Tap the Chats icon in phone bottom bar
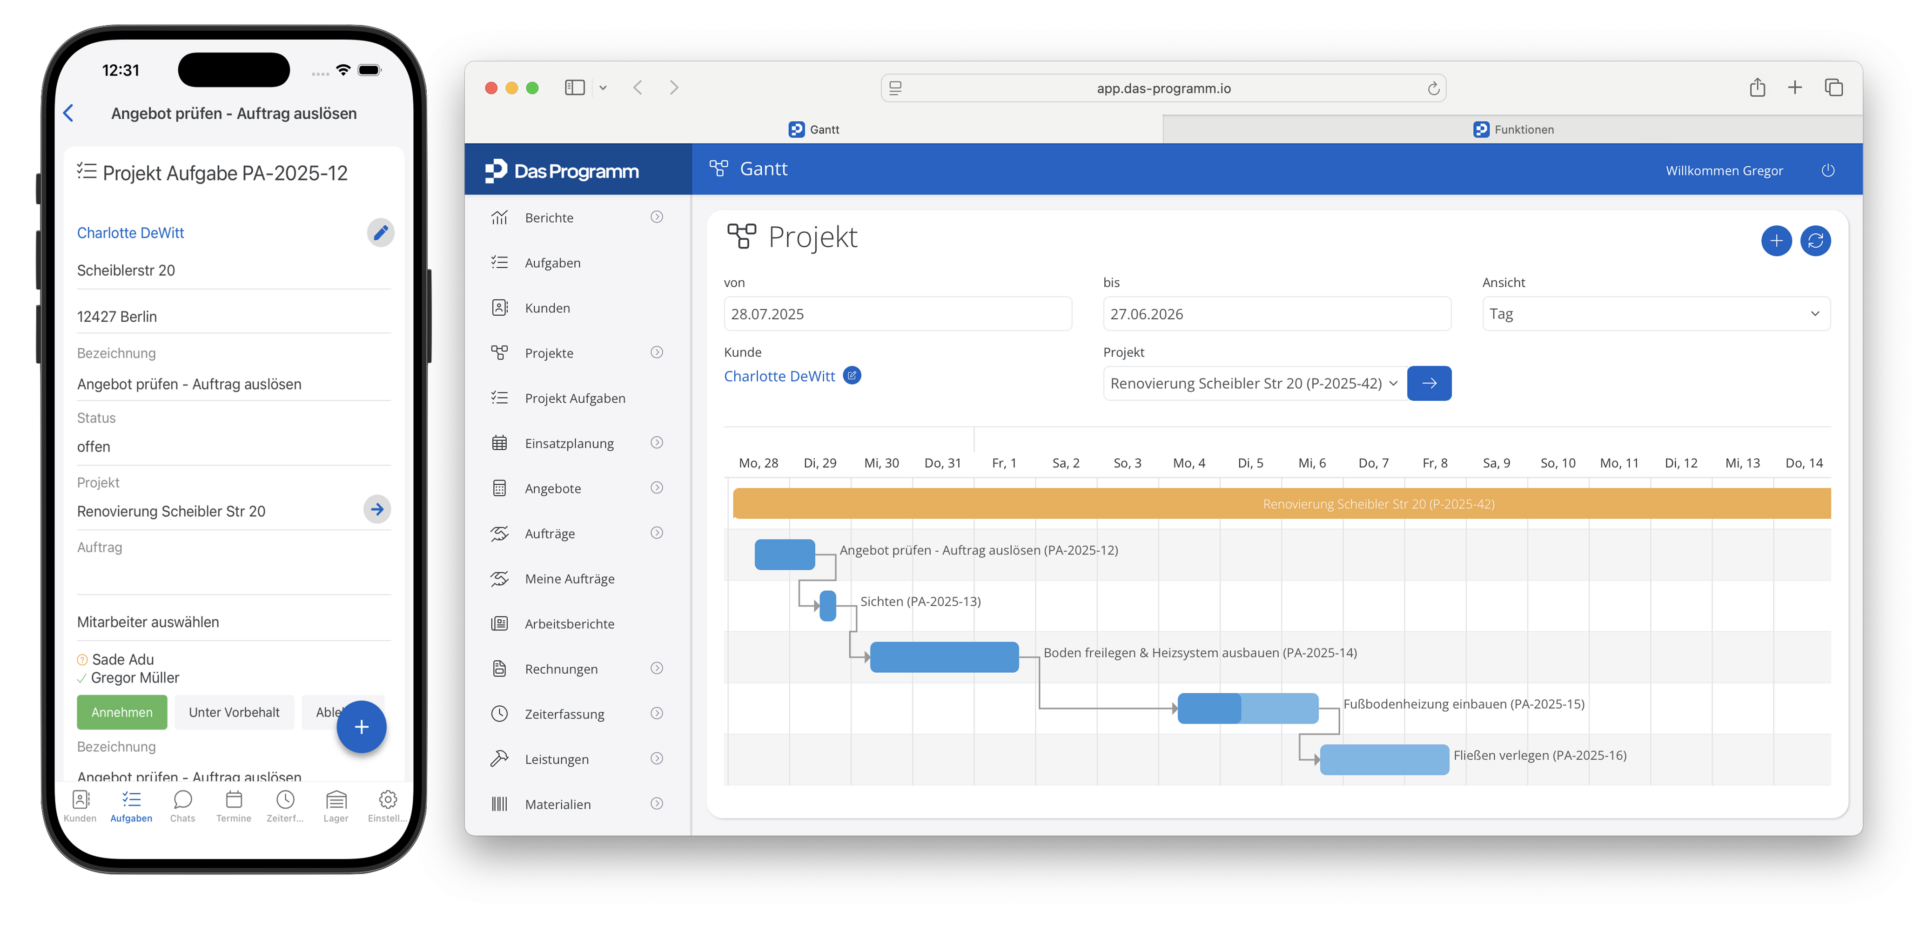Image resolution: width=1920 pixels, height=933 pixels. point(182,805)
